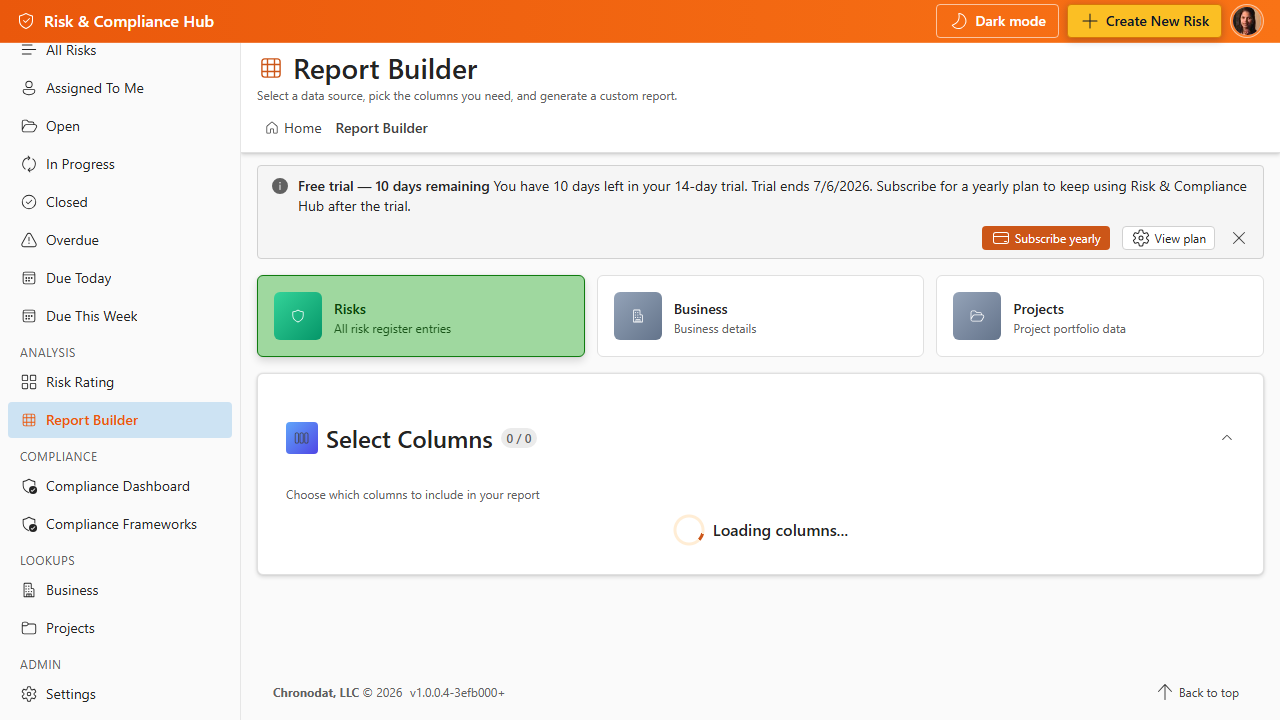Screen dimensions: 1280x720
Task: Click the Projects folder card icon
Action: click(977, 316)
